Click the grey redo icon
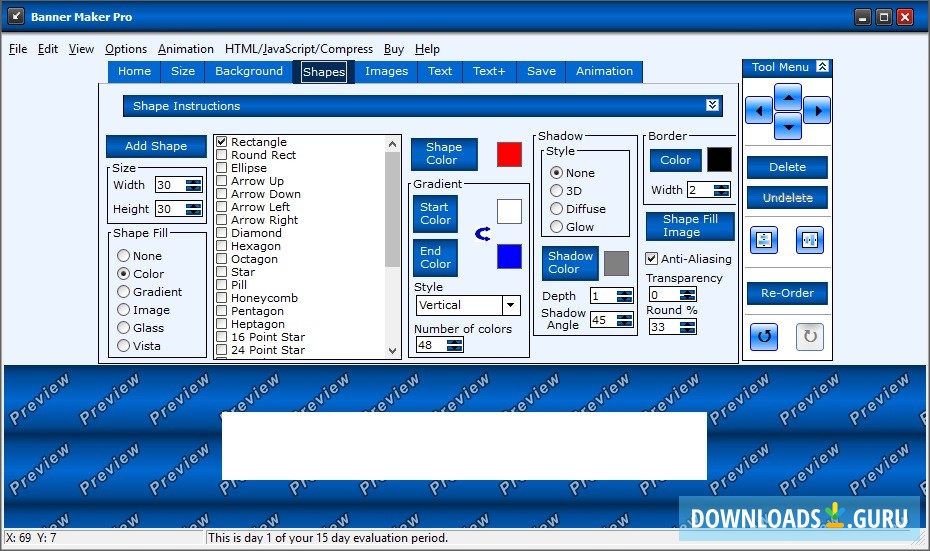930x551 pixels. pyautogui.click(x=810, y=337)
